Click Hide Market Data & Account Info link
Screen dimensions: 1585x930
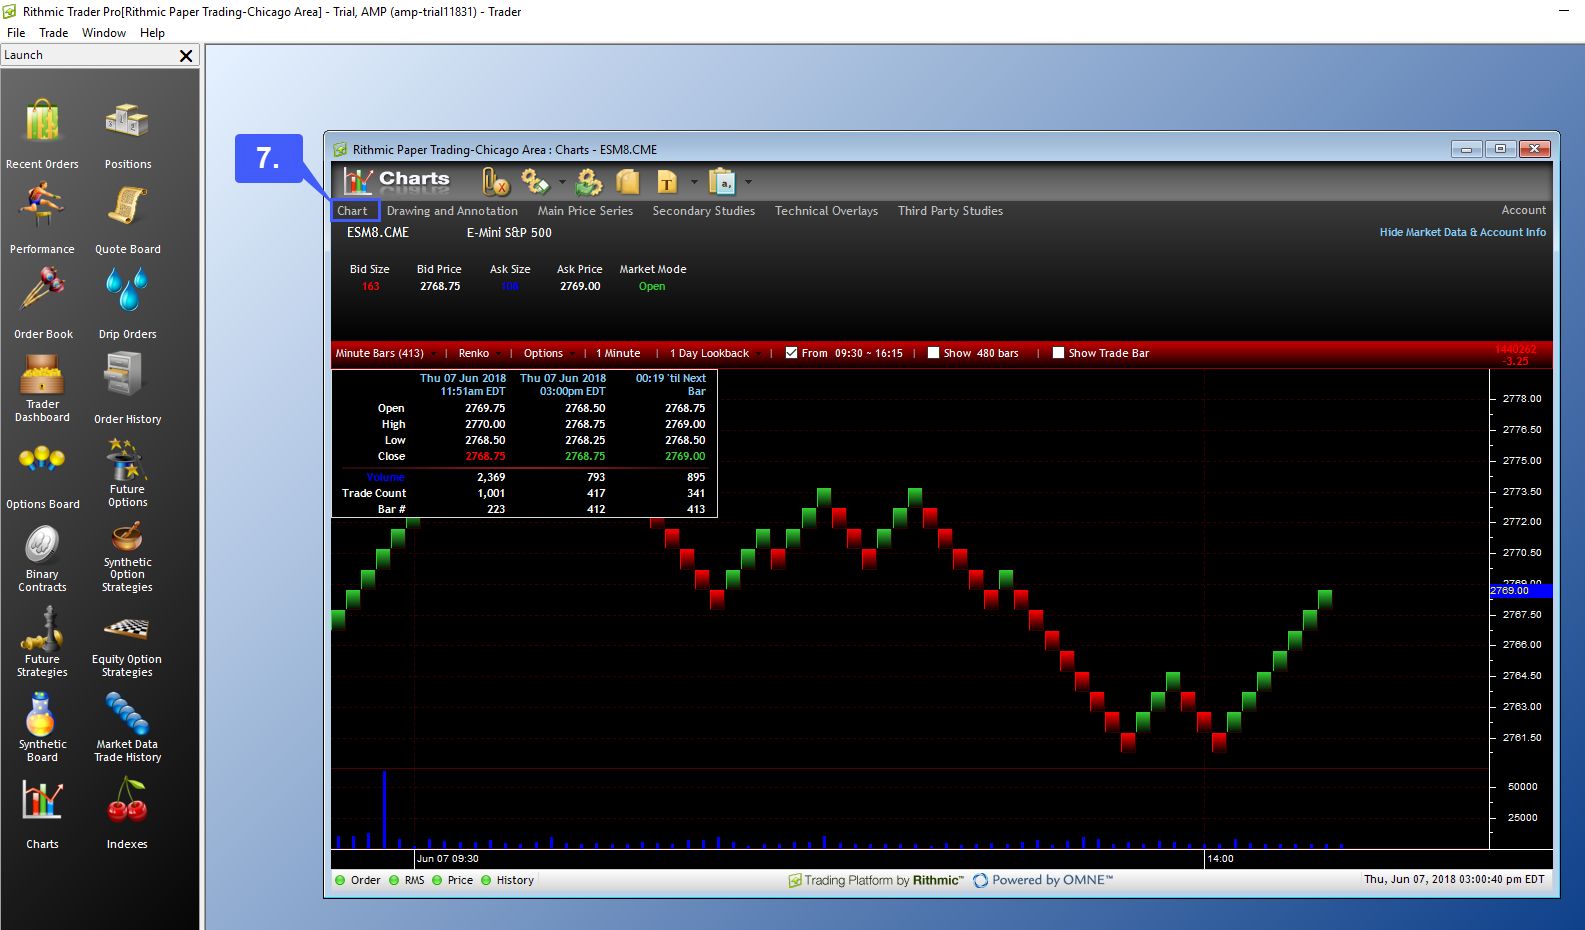click(x=1463, y=232)
